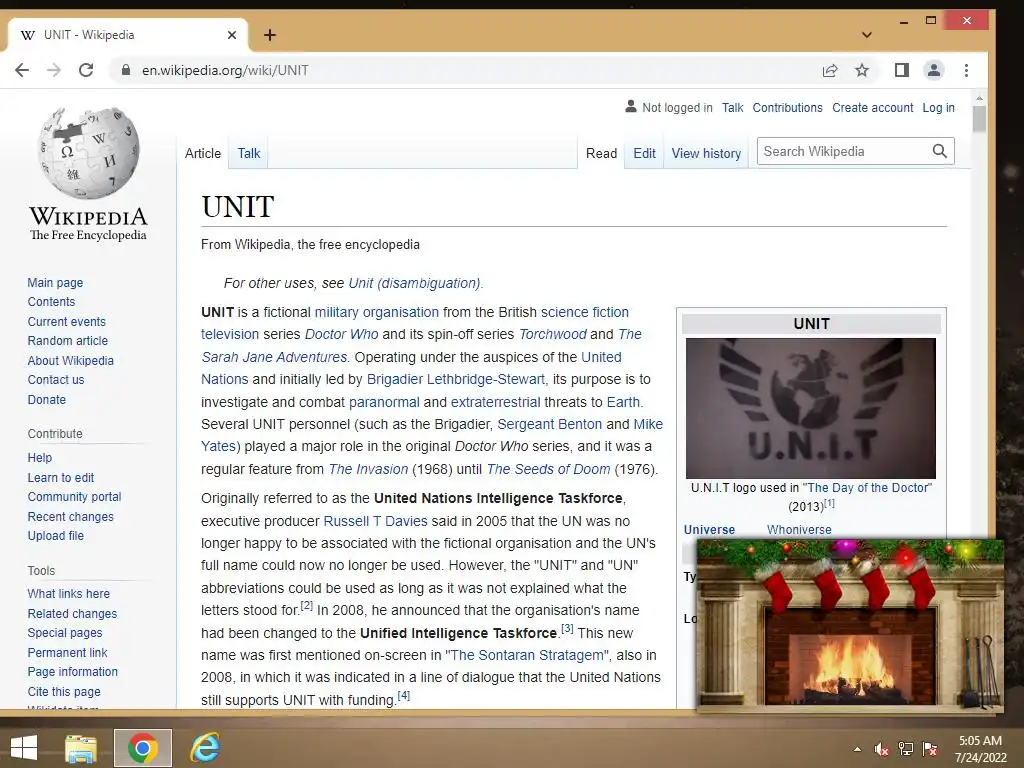Viewport: 1024px width, 768px height.
Task: Open Cite this page link
Action: click(64, 692)
